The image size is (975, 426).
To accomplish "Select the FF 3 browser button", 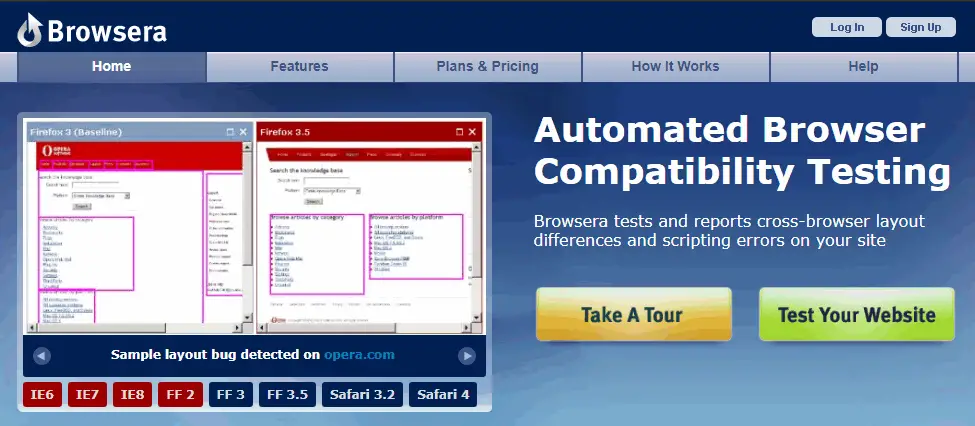I will click(x=231, y=395).
